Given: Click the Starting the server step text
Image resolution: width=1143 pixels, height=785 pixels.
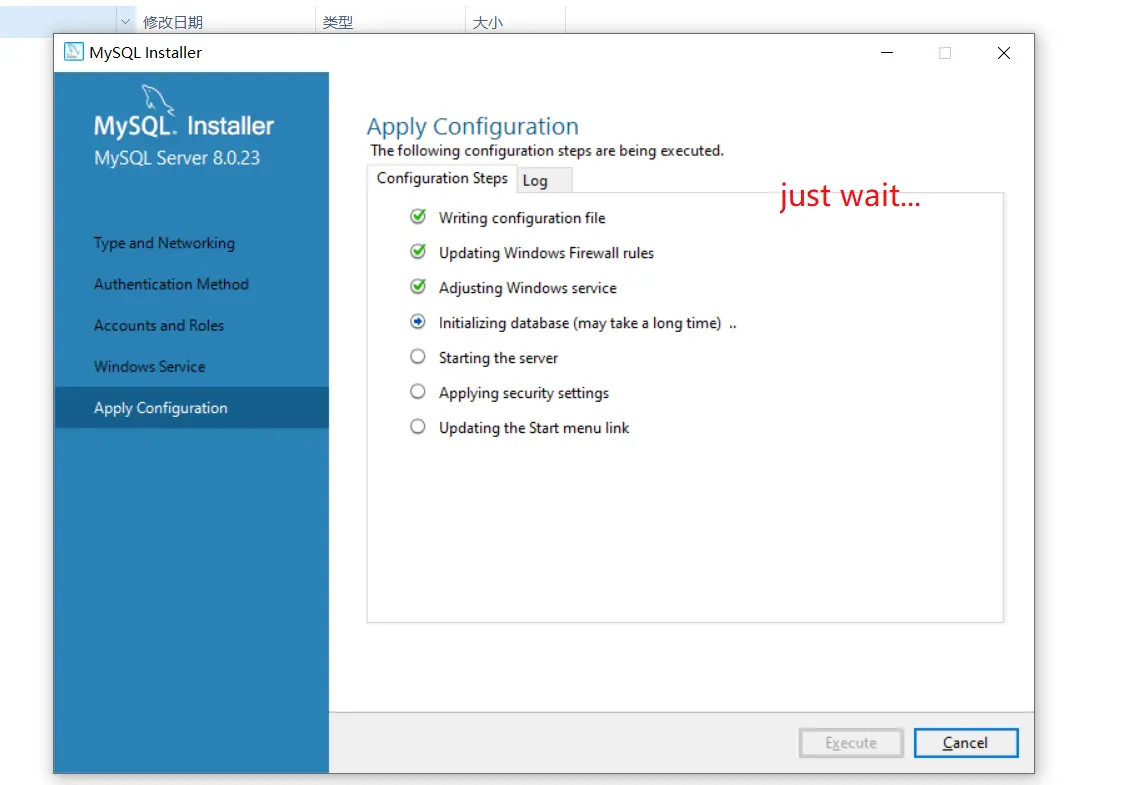Looking at the screenshot, I should coord(498,358).
